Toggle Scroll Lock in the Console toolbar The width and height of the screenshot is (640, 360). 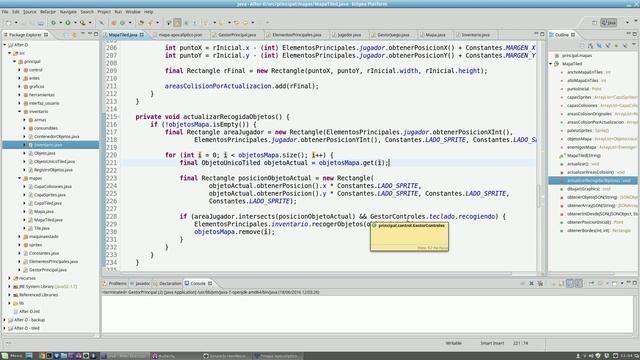(x=562, y=283)
